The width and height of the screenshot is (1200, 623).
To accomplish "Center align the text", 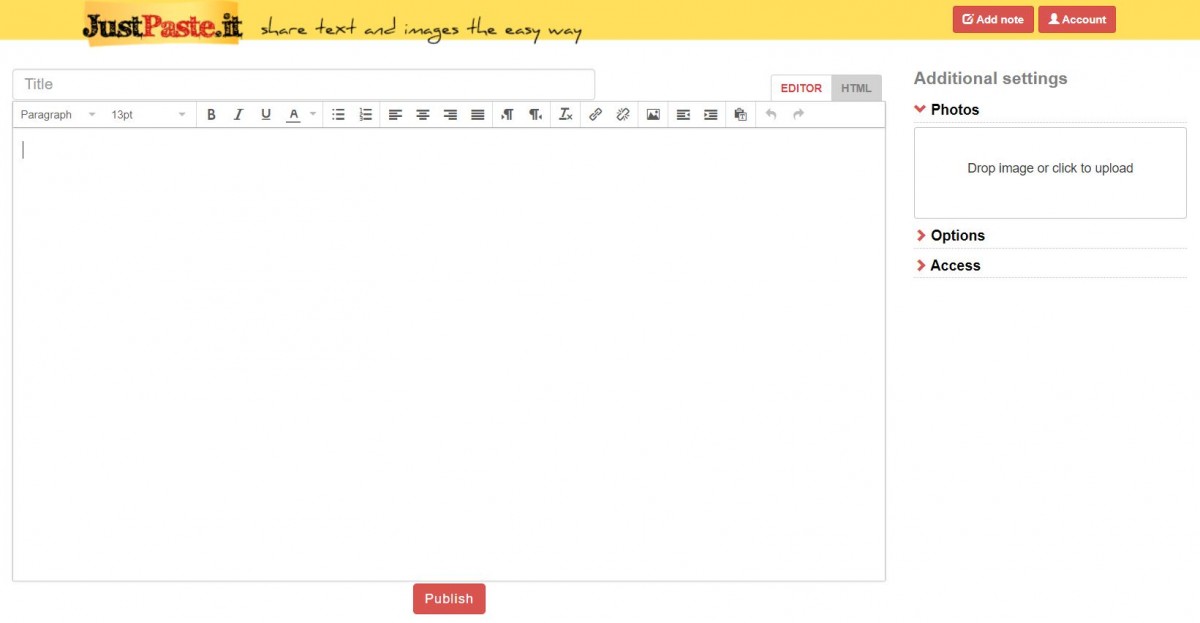I will point(423,115).
